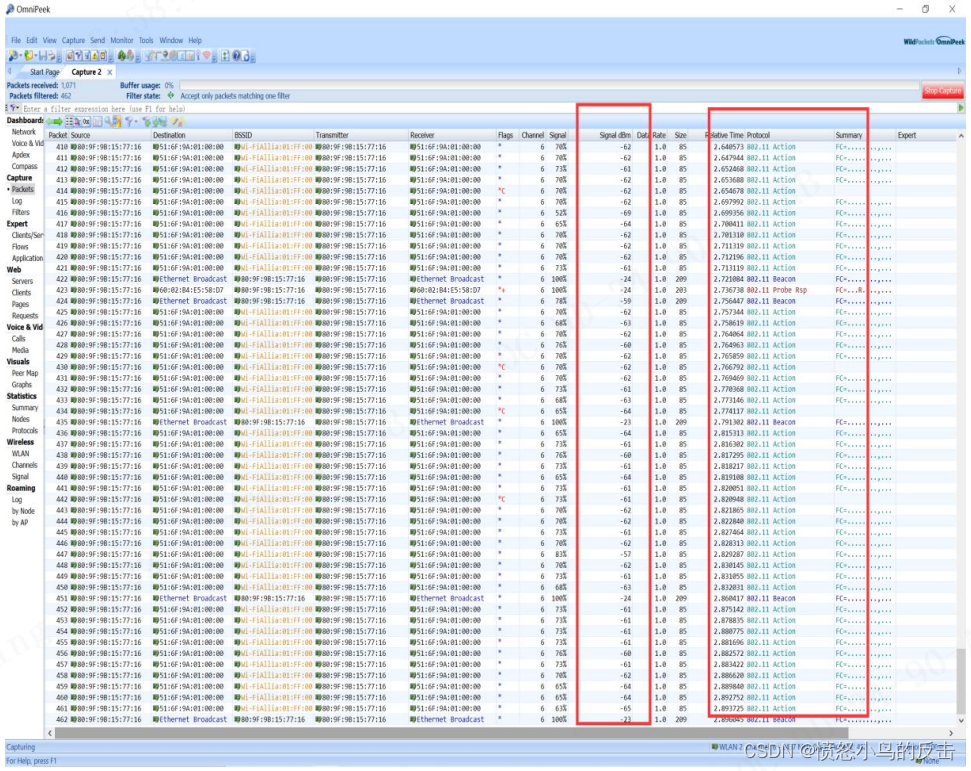Open the Edit menu
Screen dimensions: 971x771
pyautogui.click(x=32, y=40)
